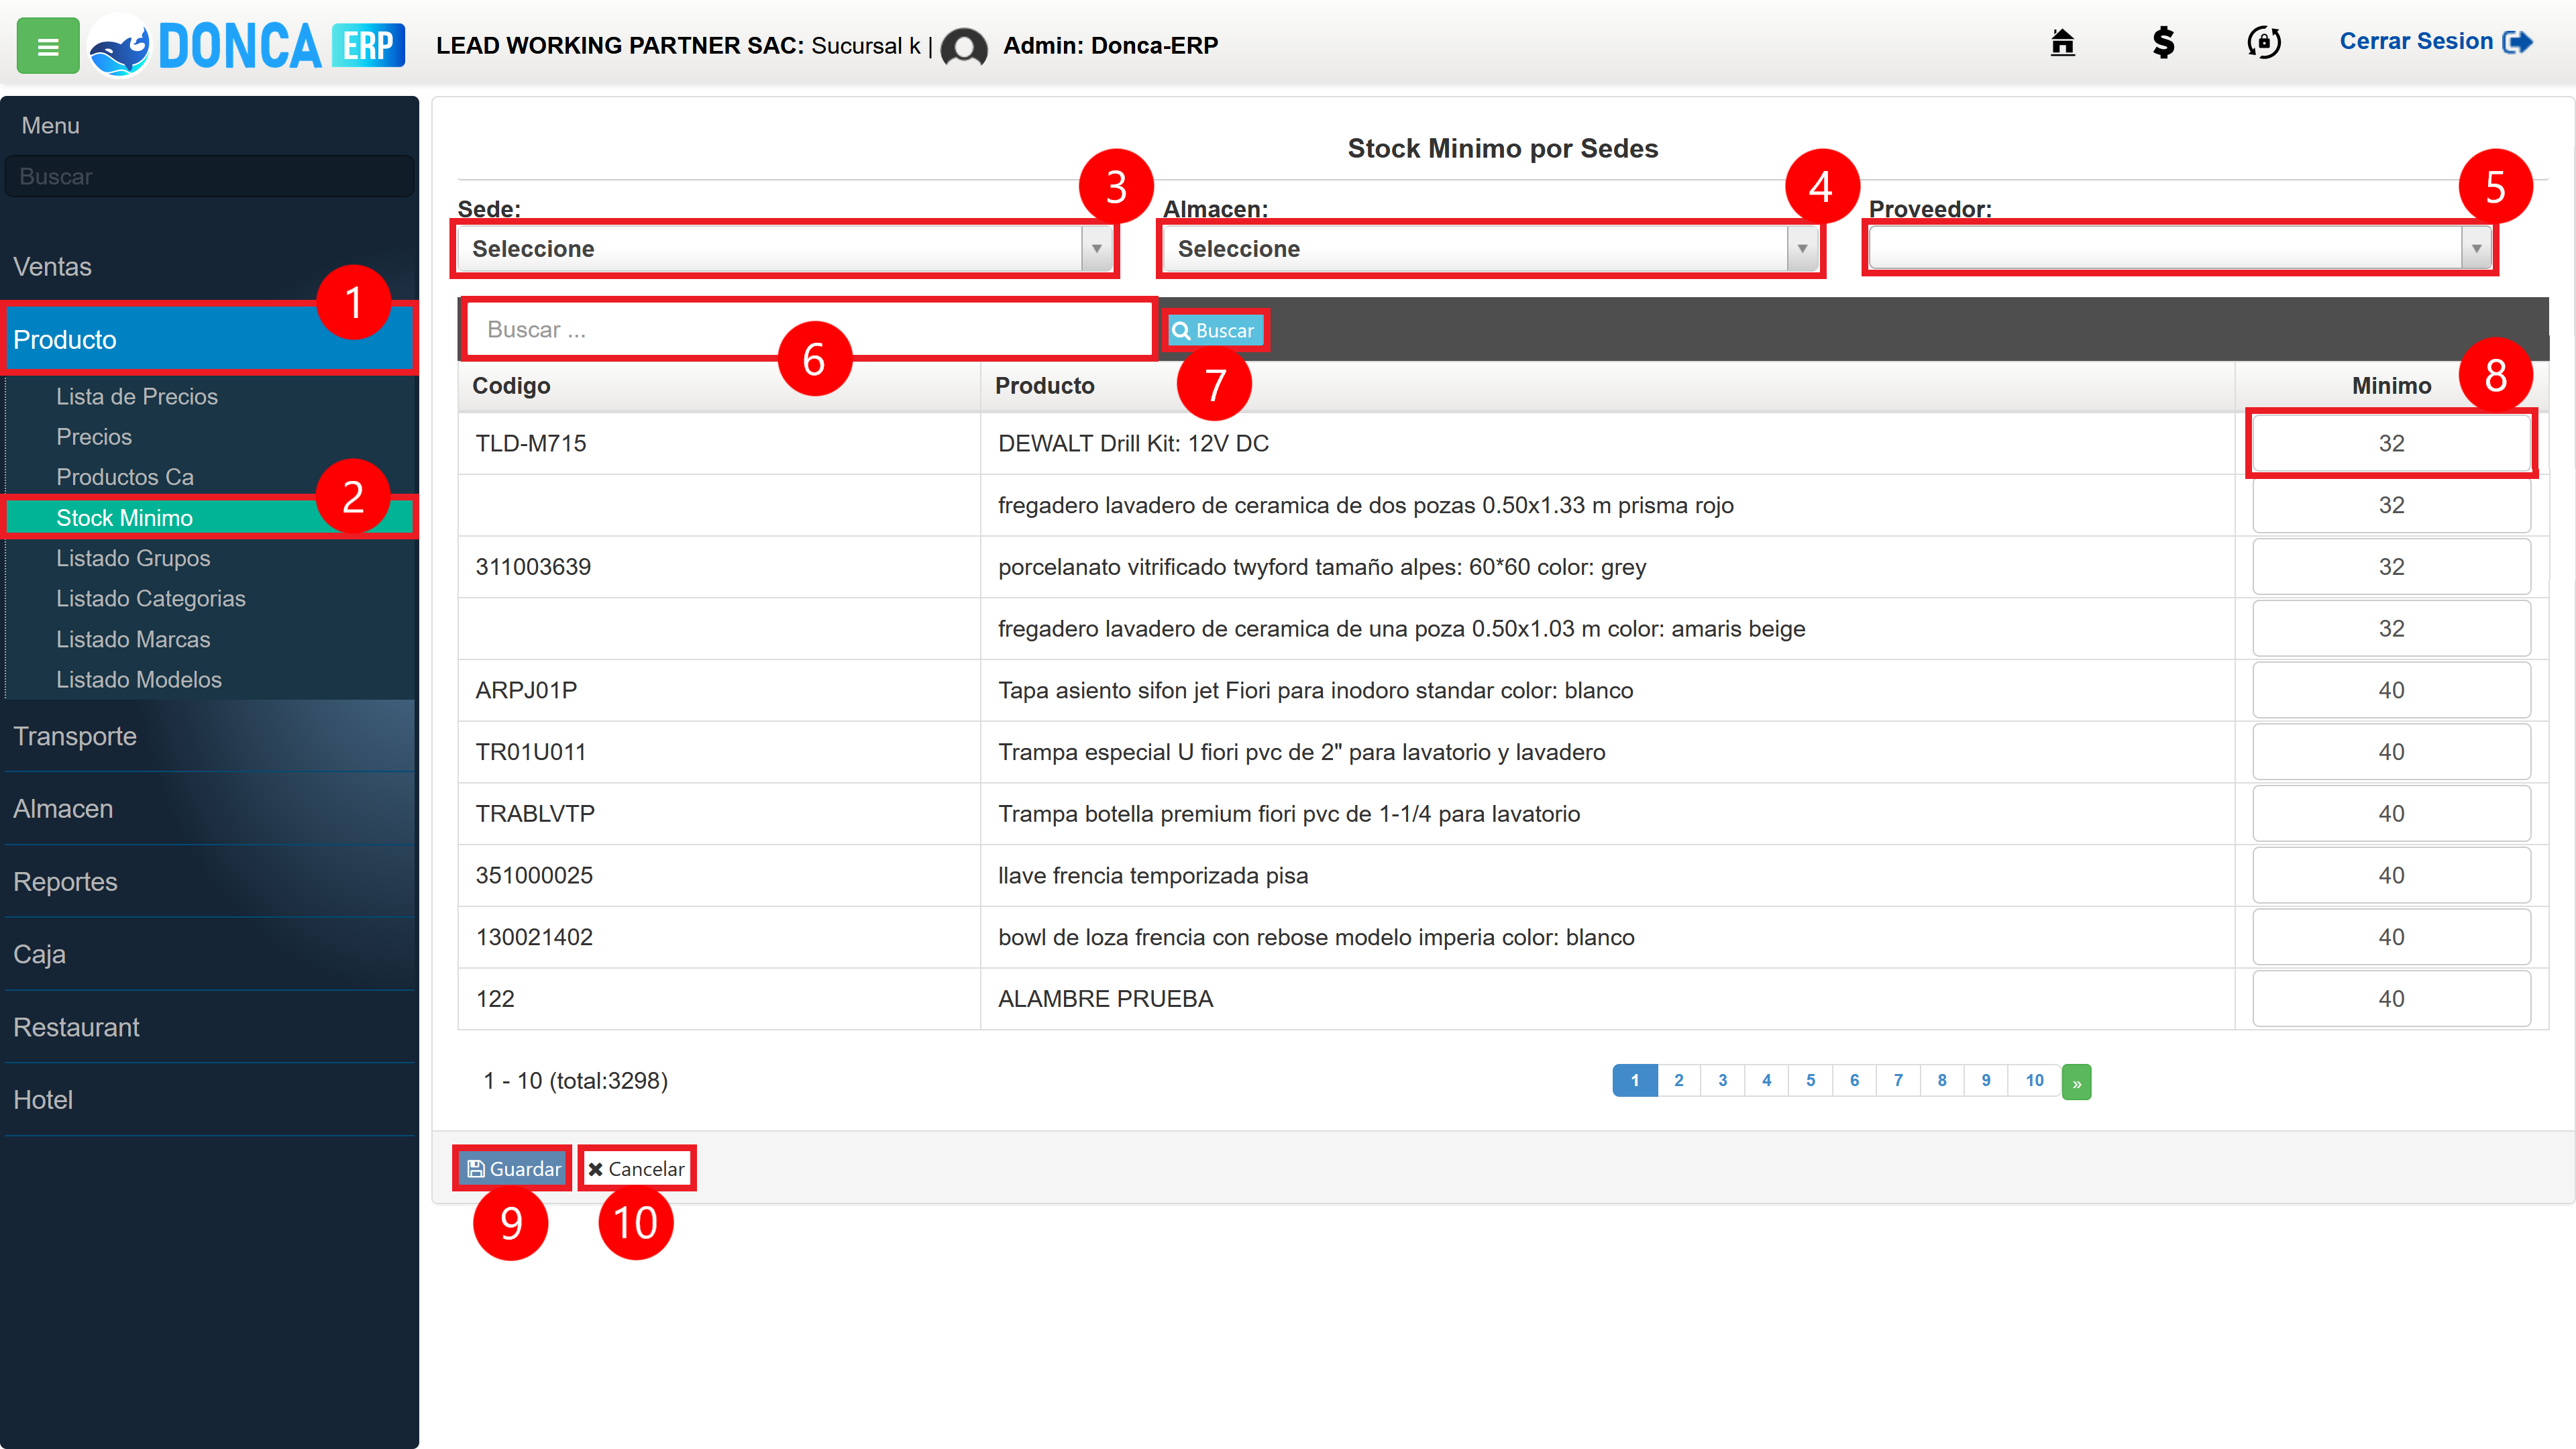
Task: Edit Minimo for fregadero dos pozas row
Action: pos(2391,506)
